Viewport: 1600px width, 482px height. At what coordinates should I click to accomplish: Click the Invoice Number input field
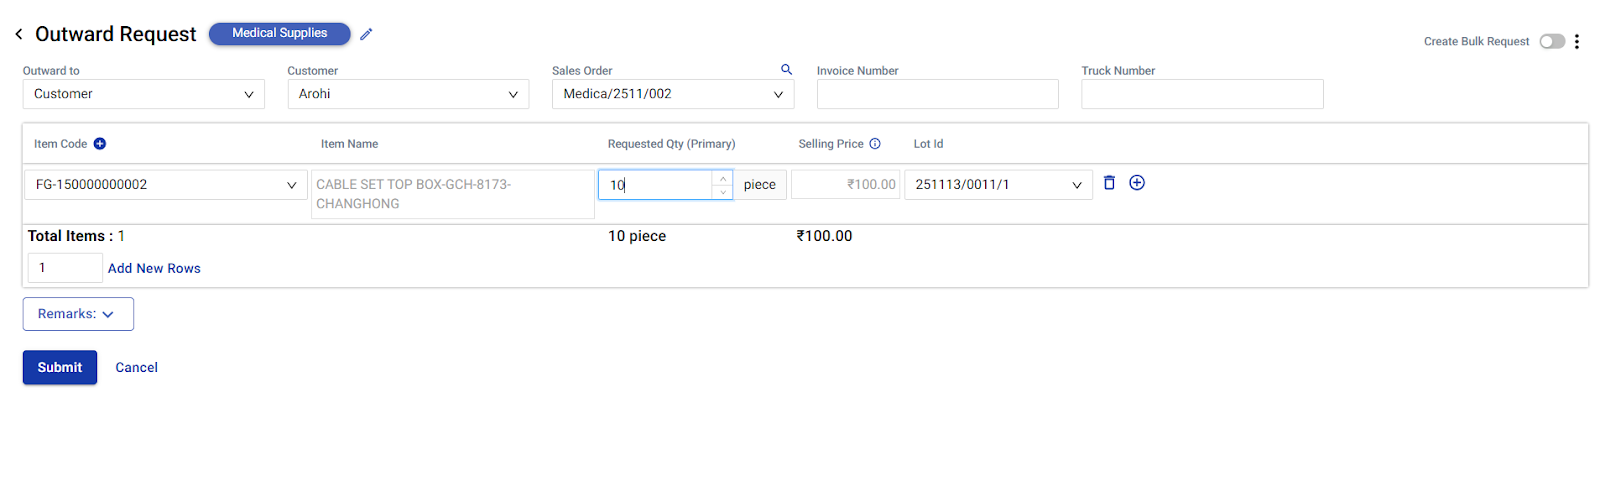coord(937,94)
